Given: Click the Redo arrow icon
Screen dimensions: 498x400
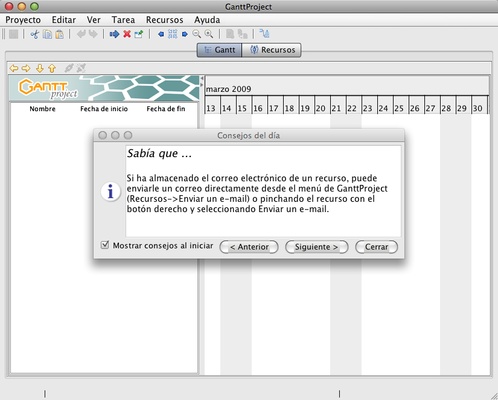Looking at the screenshot, I should (x=93, y=34).
